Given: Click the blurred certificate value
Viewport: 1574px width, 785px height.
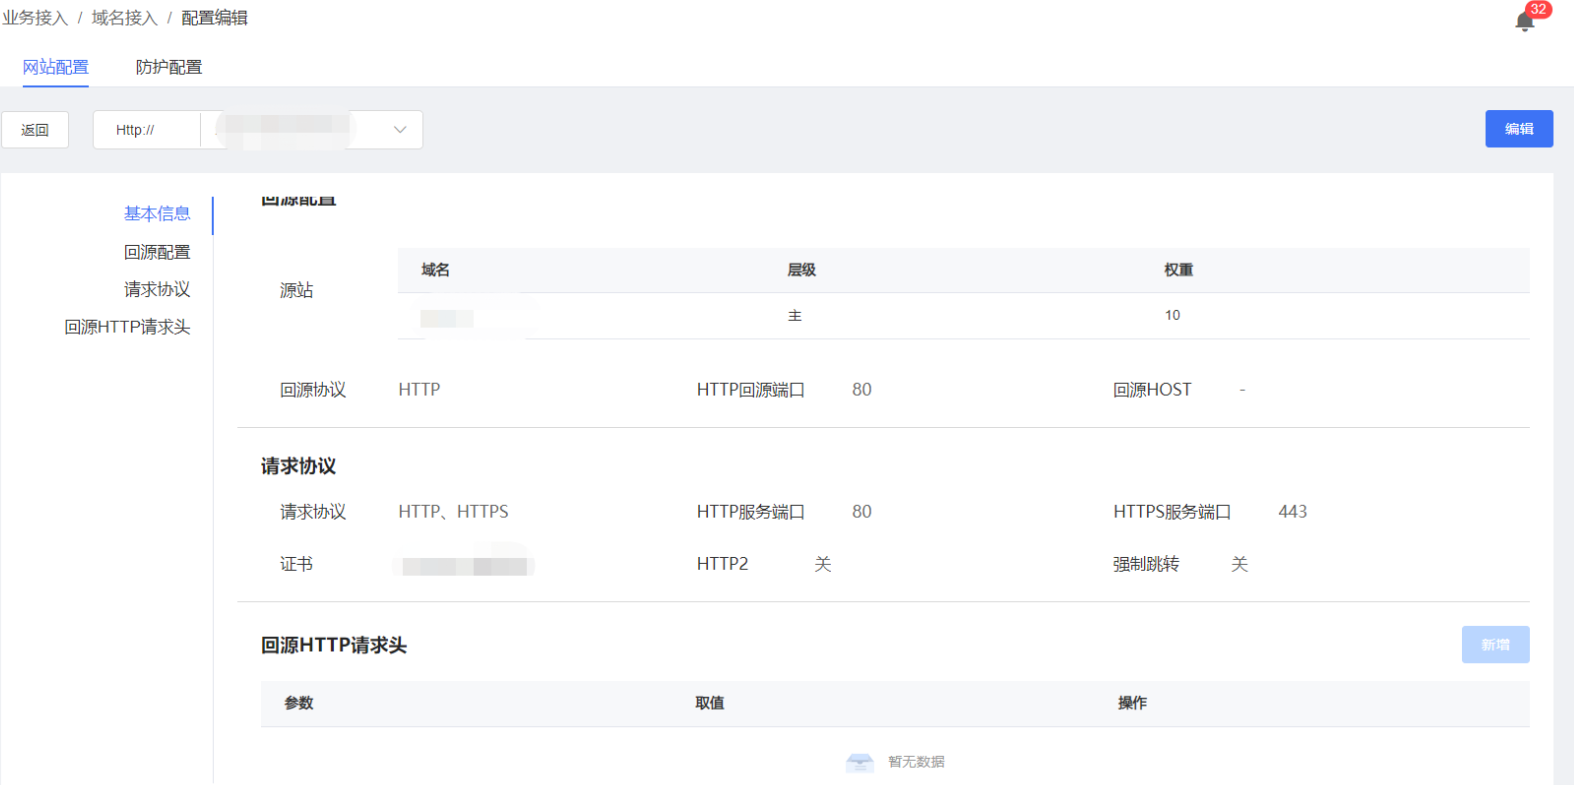Looking at the screenshot, I should click(x=465, y=566).
